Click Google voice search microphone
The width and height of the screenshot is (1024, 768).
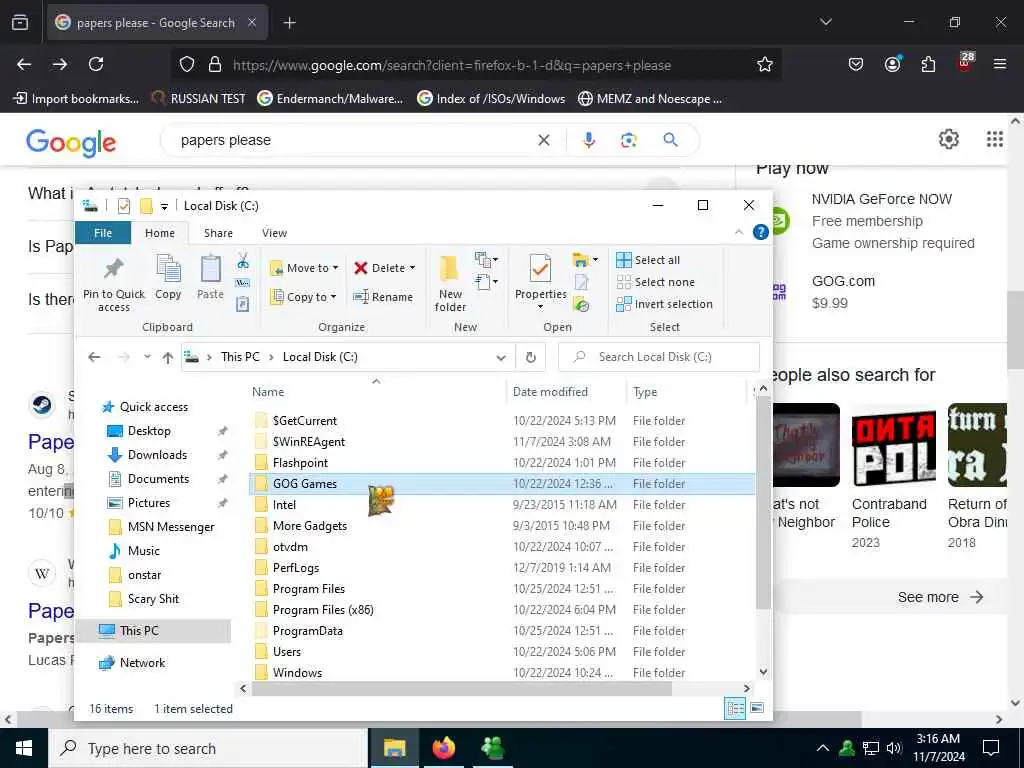point(588,140)
